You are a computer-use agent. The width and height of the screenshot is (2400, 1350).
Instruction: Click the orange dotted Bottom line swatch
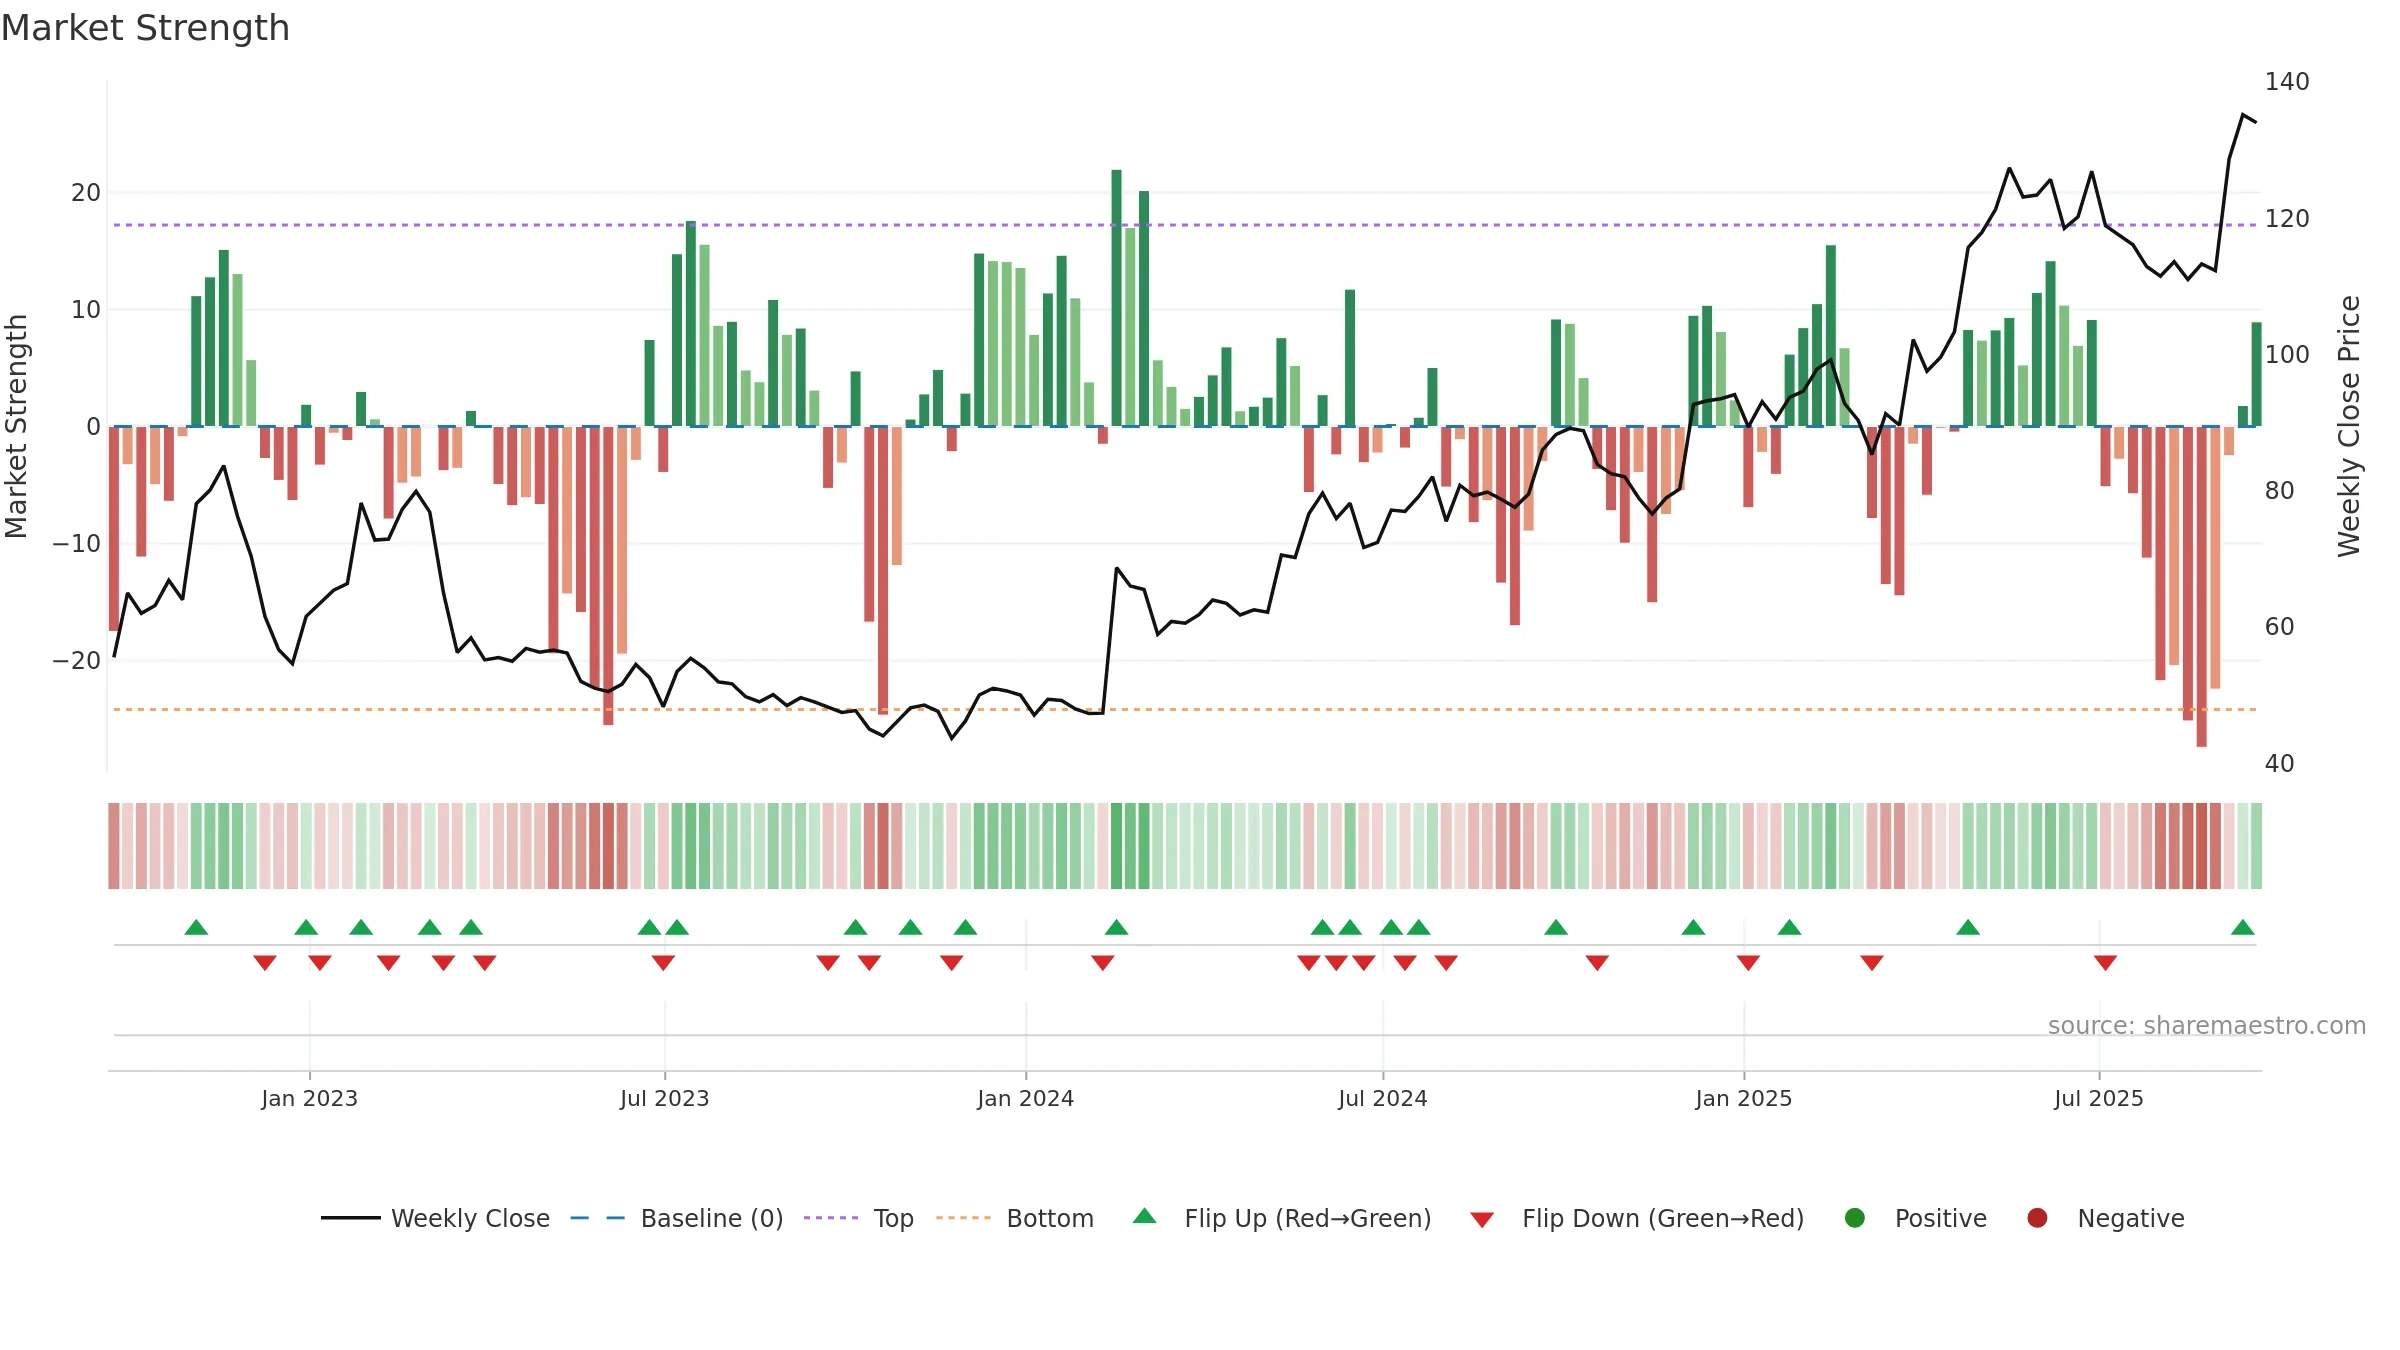click(x=963, y=1218)
